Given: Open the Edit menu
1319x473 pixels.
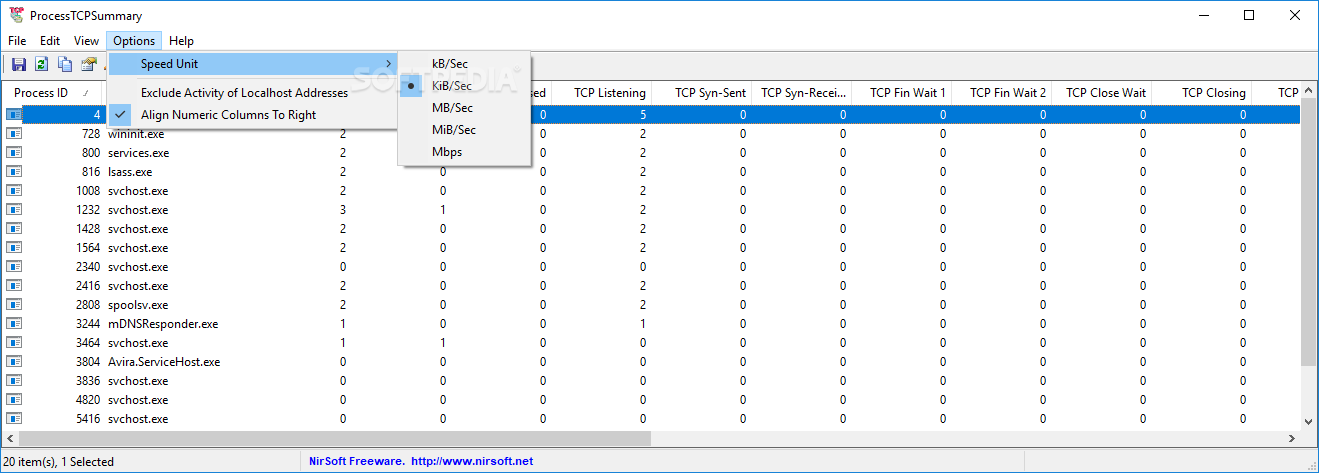Looking at the screenshot, I should [x=50, y=41].
